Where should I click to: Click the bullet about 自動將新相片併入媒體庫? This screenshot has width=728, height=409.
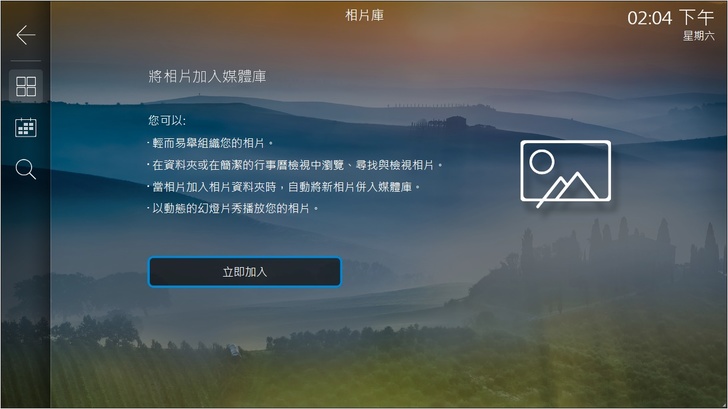click(284, 187)
